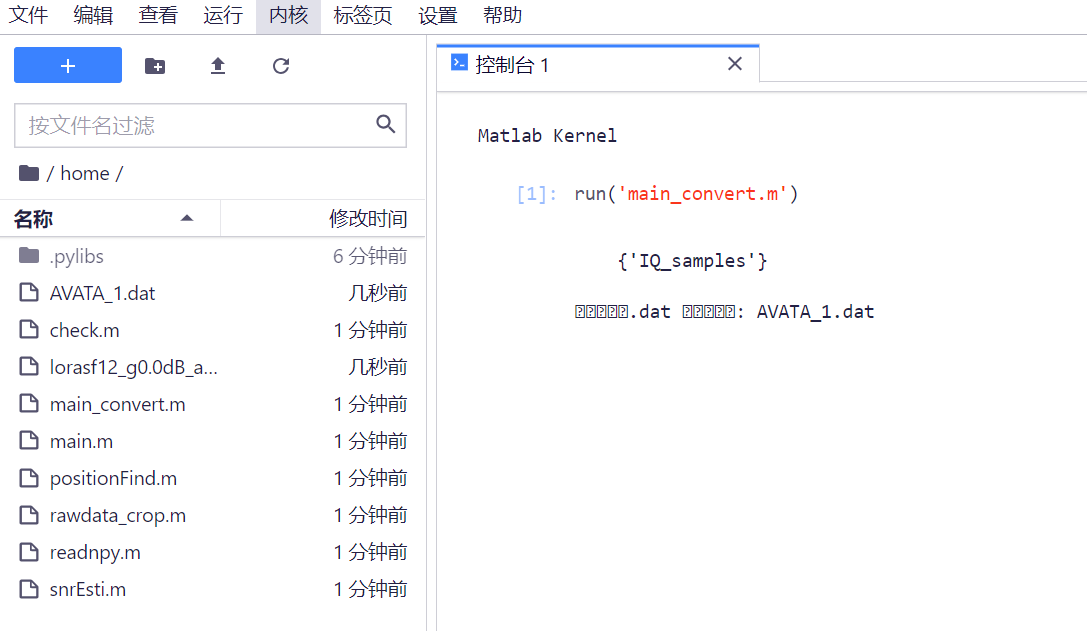Click the console icon on 控制台 1 tab
Image resolution: width=1087 pixels, height=631 pixels.
pyautogui.click(x=459, y=63)
